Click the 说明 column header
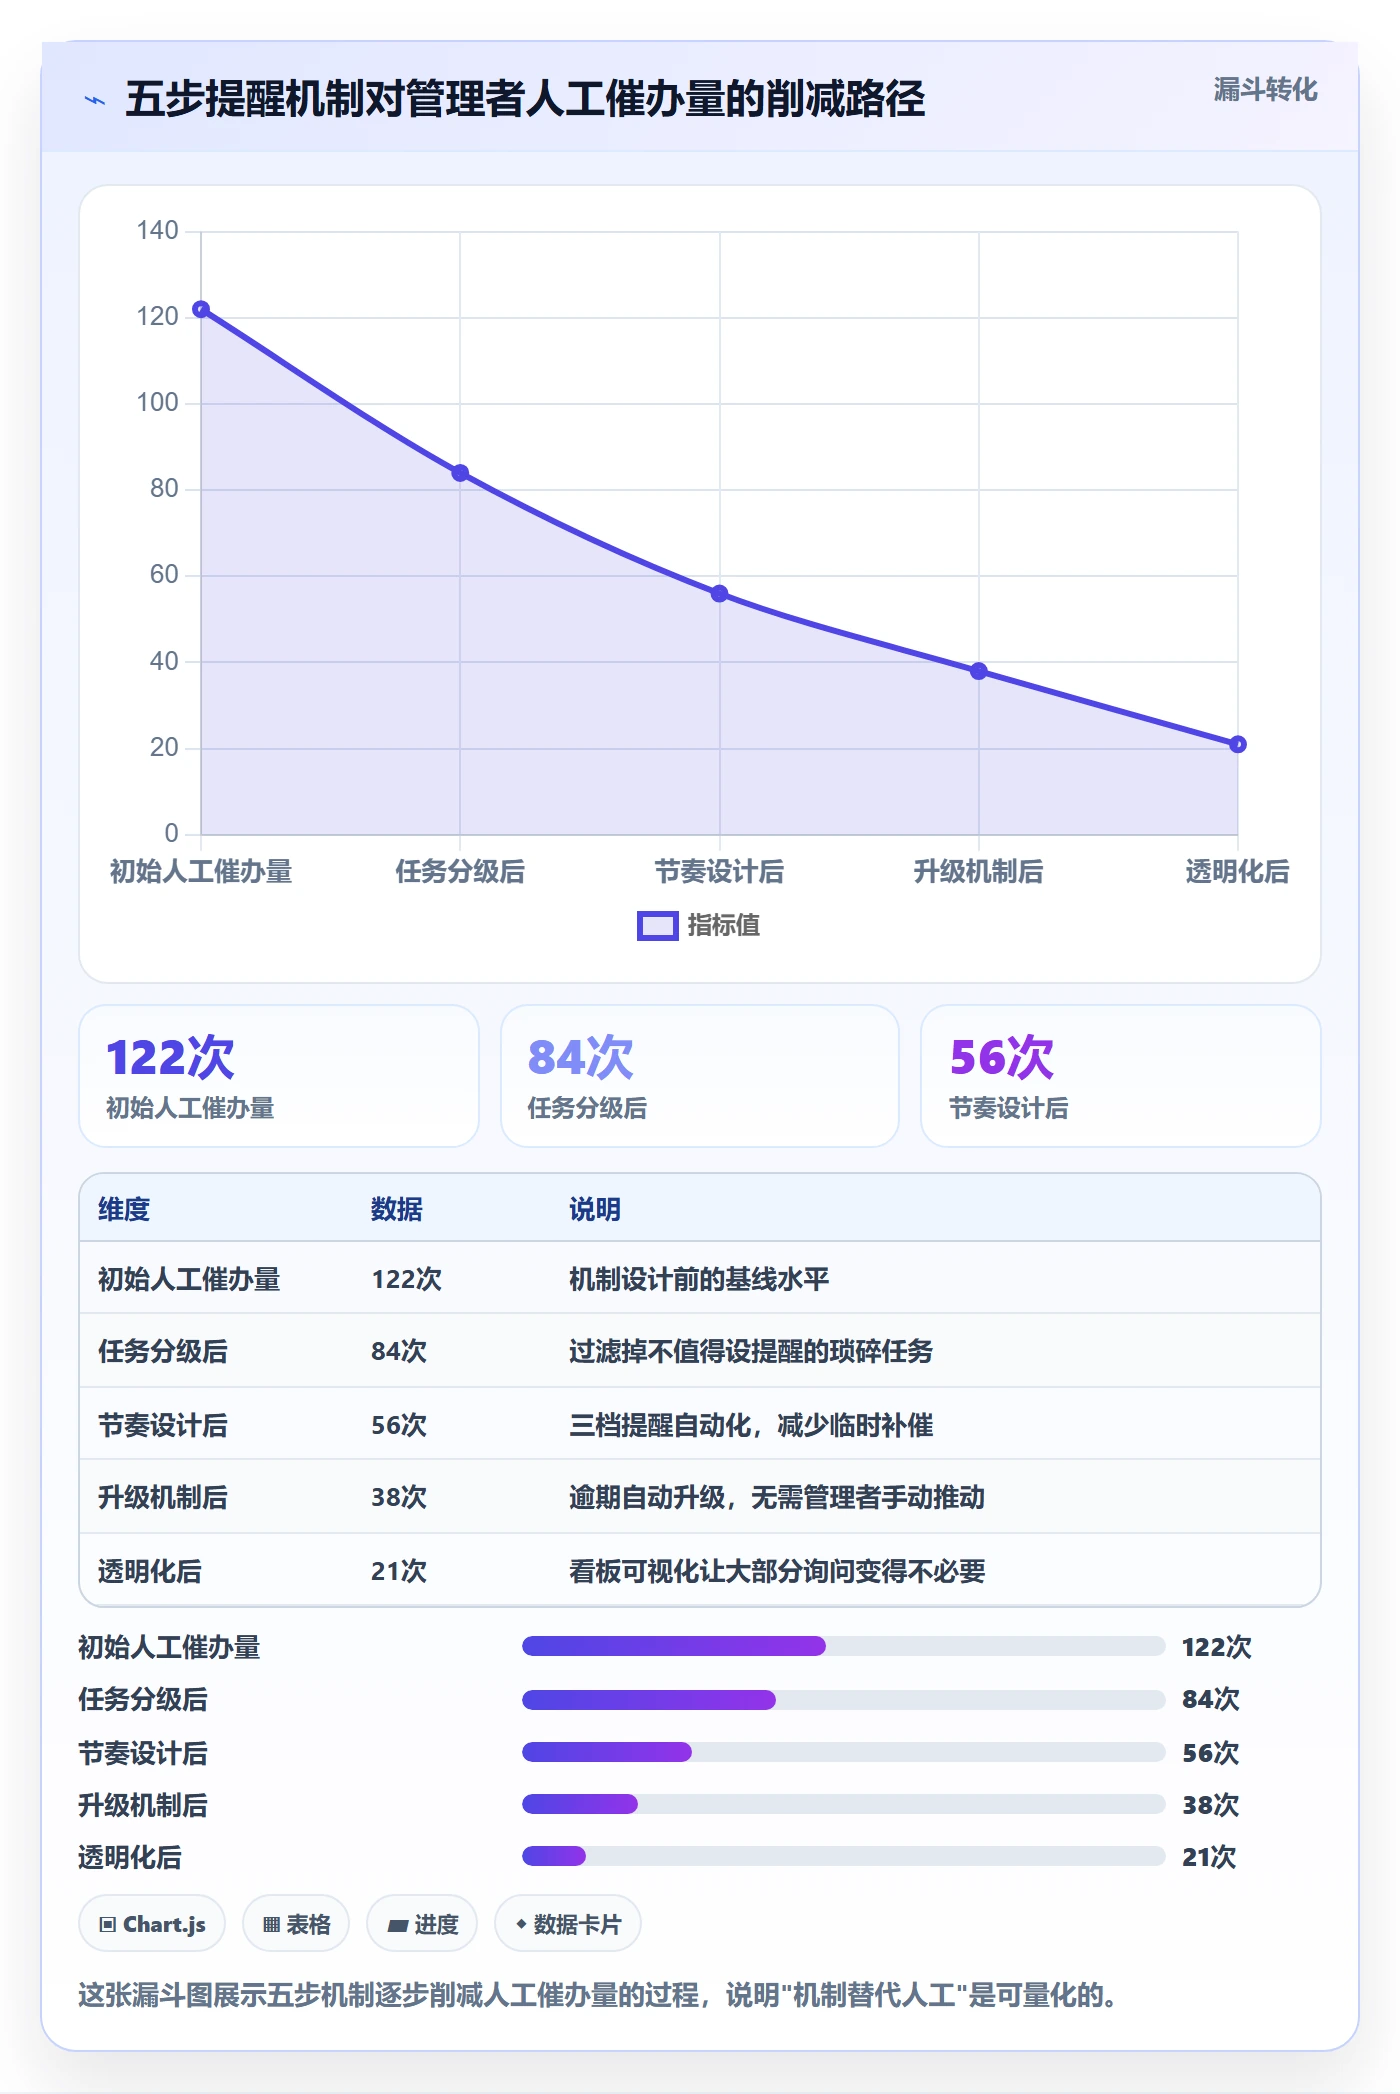 (595, 1209)
